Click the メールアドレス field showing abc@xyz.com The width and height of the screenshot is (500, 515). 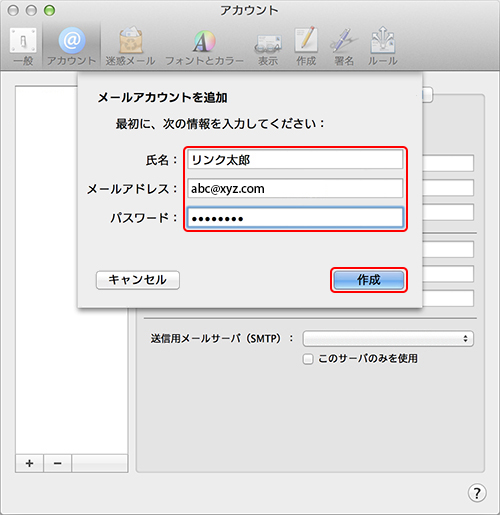[295, 189]
